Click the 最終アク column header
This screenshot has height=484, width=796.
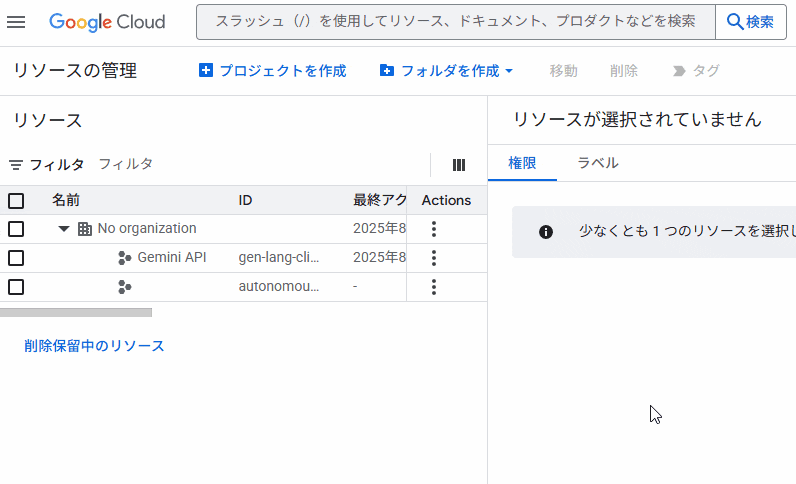click(380, 200)
